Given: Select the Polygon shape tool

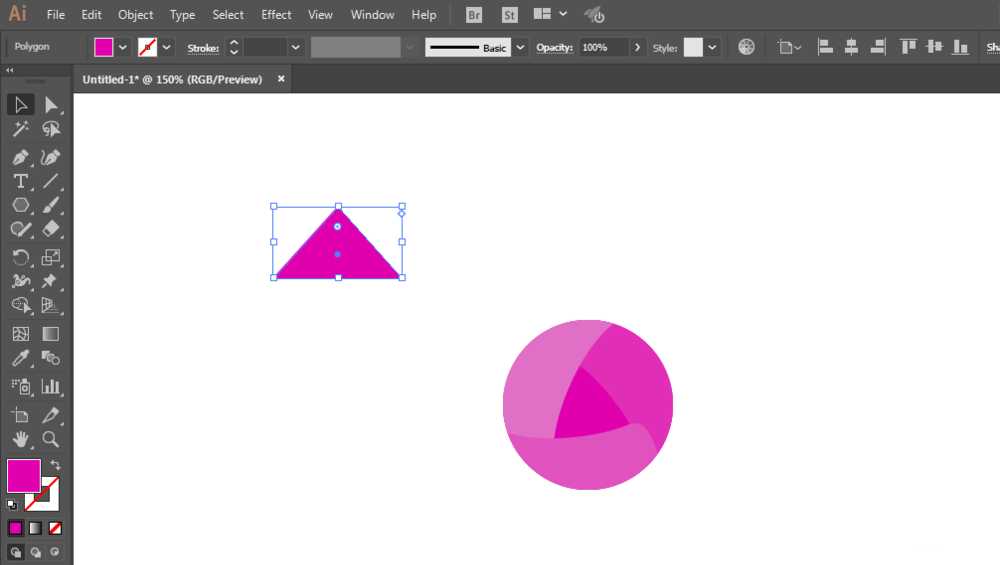Looking at the screenshot, I should (20, 205).
